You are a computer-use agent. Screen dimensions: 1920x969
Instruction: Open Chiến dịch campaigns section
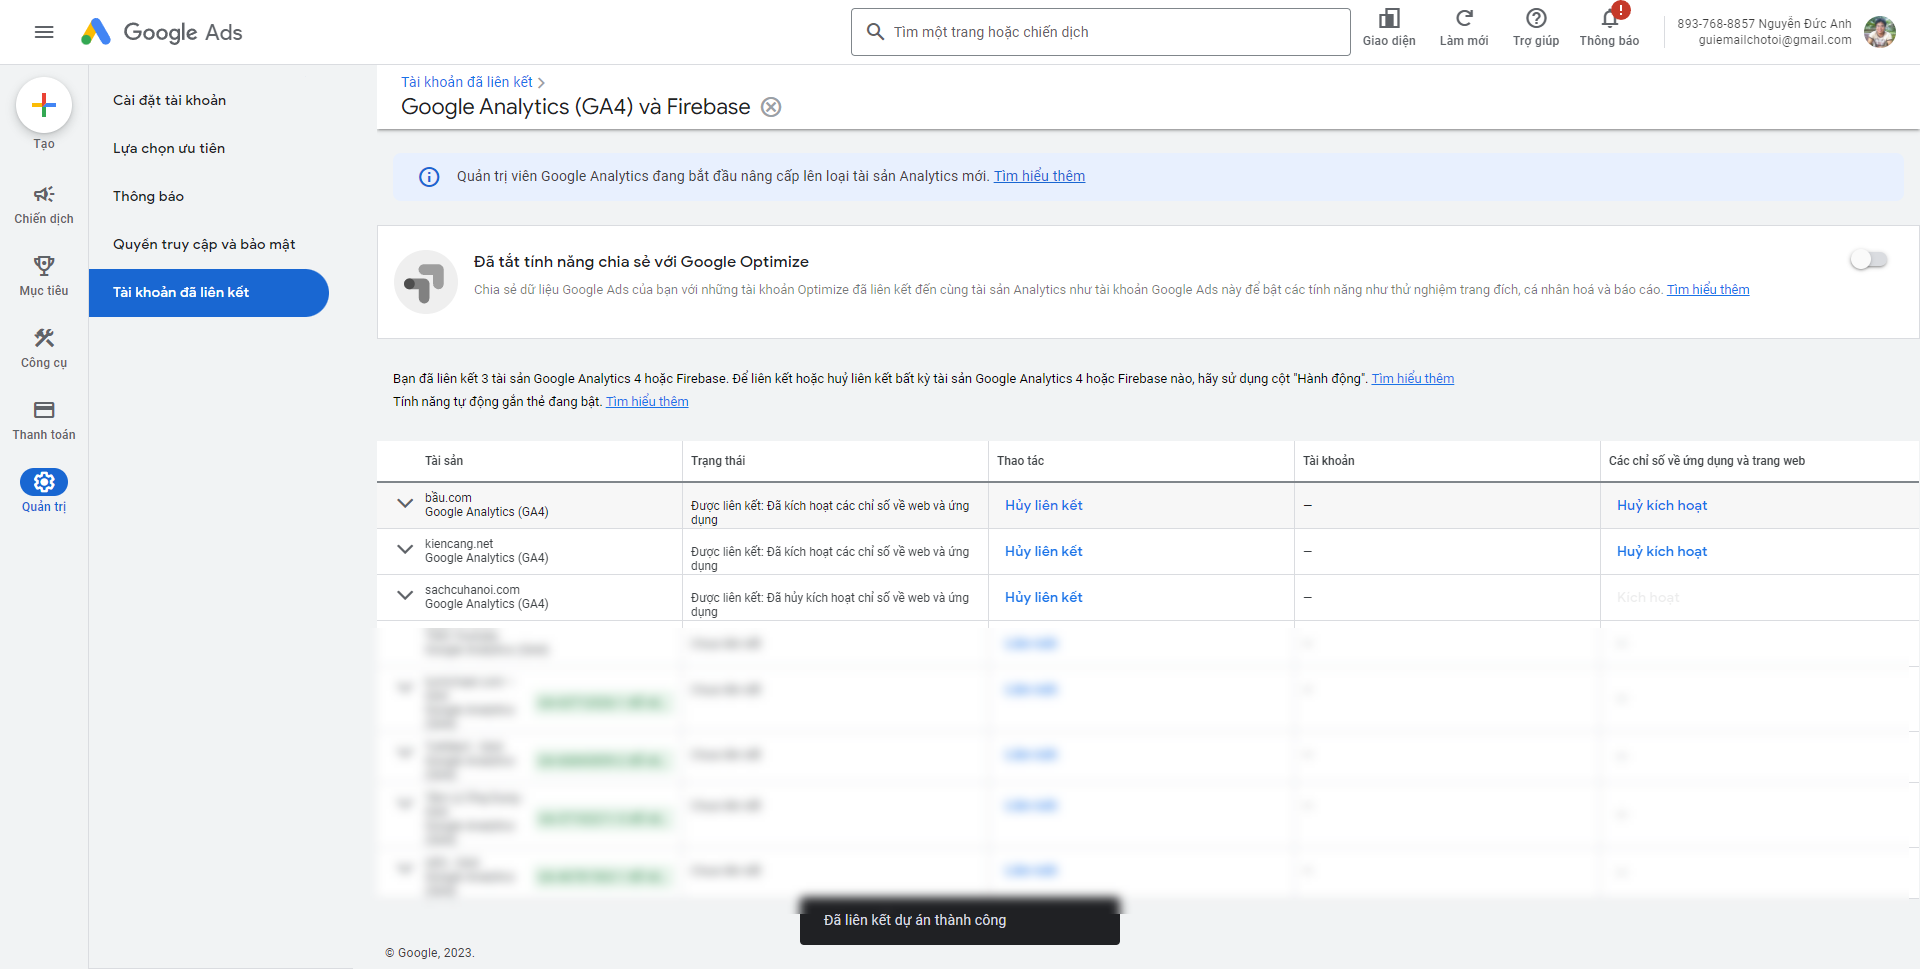(x=44, y=204)
